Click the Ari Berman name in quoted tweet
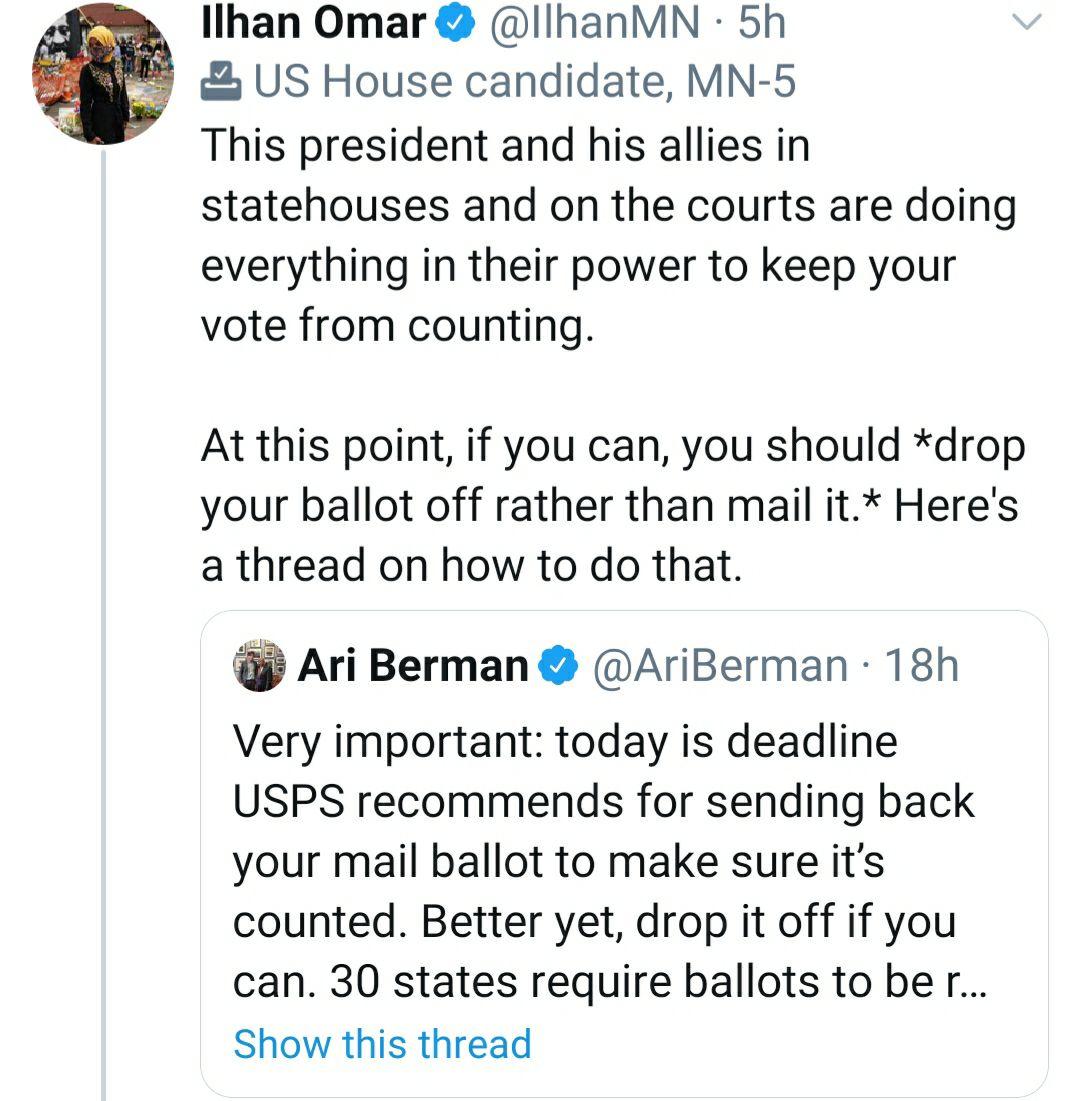1080x1101 pixels. (x=413, y=666)
